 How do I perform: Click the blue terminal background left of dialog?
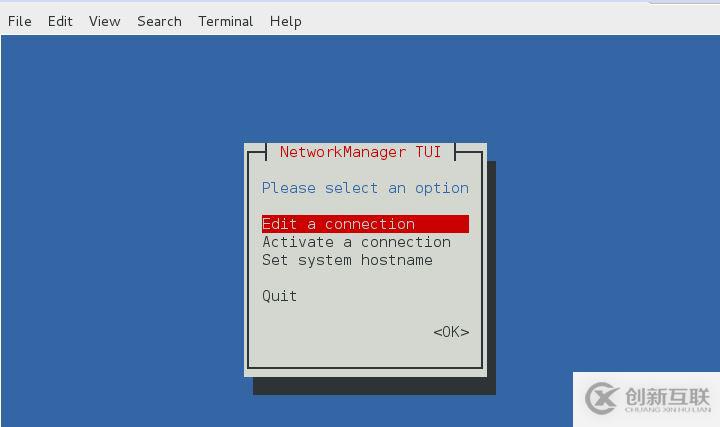pyautogui.click(x=120, y=250)
